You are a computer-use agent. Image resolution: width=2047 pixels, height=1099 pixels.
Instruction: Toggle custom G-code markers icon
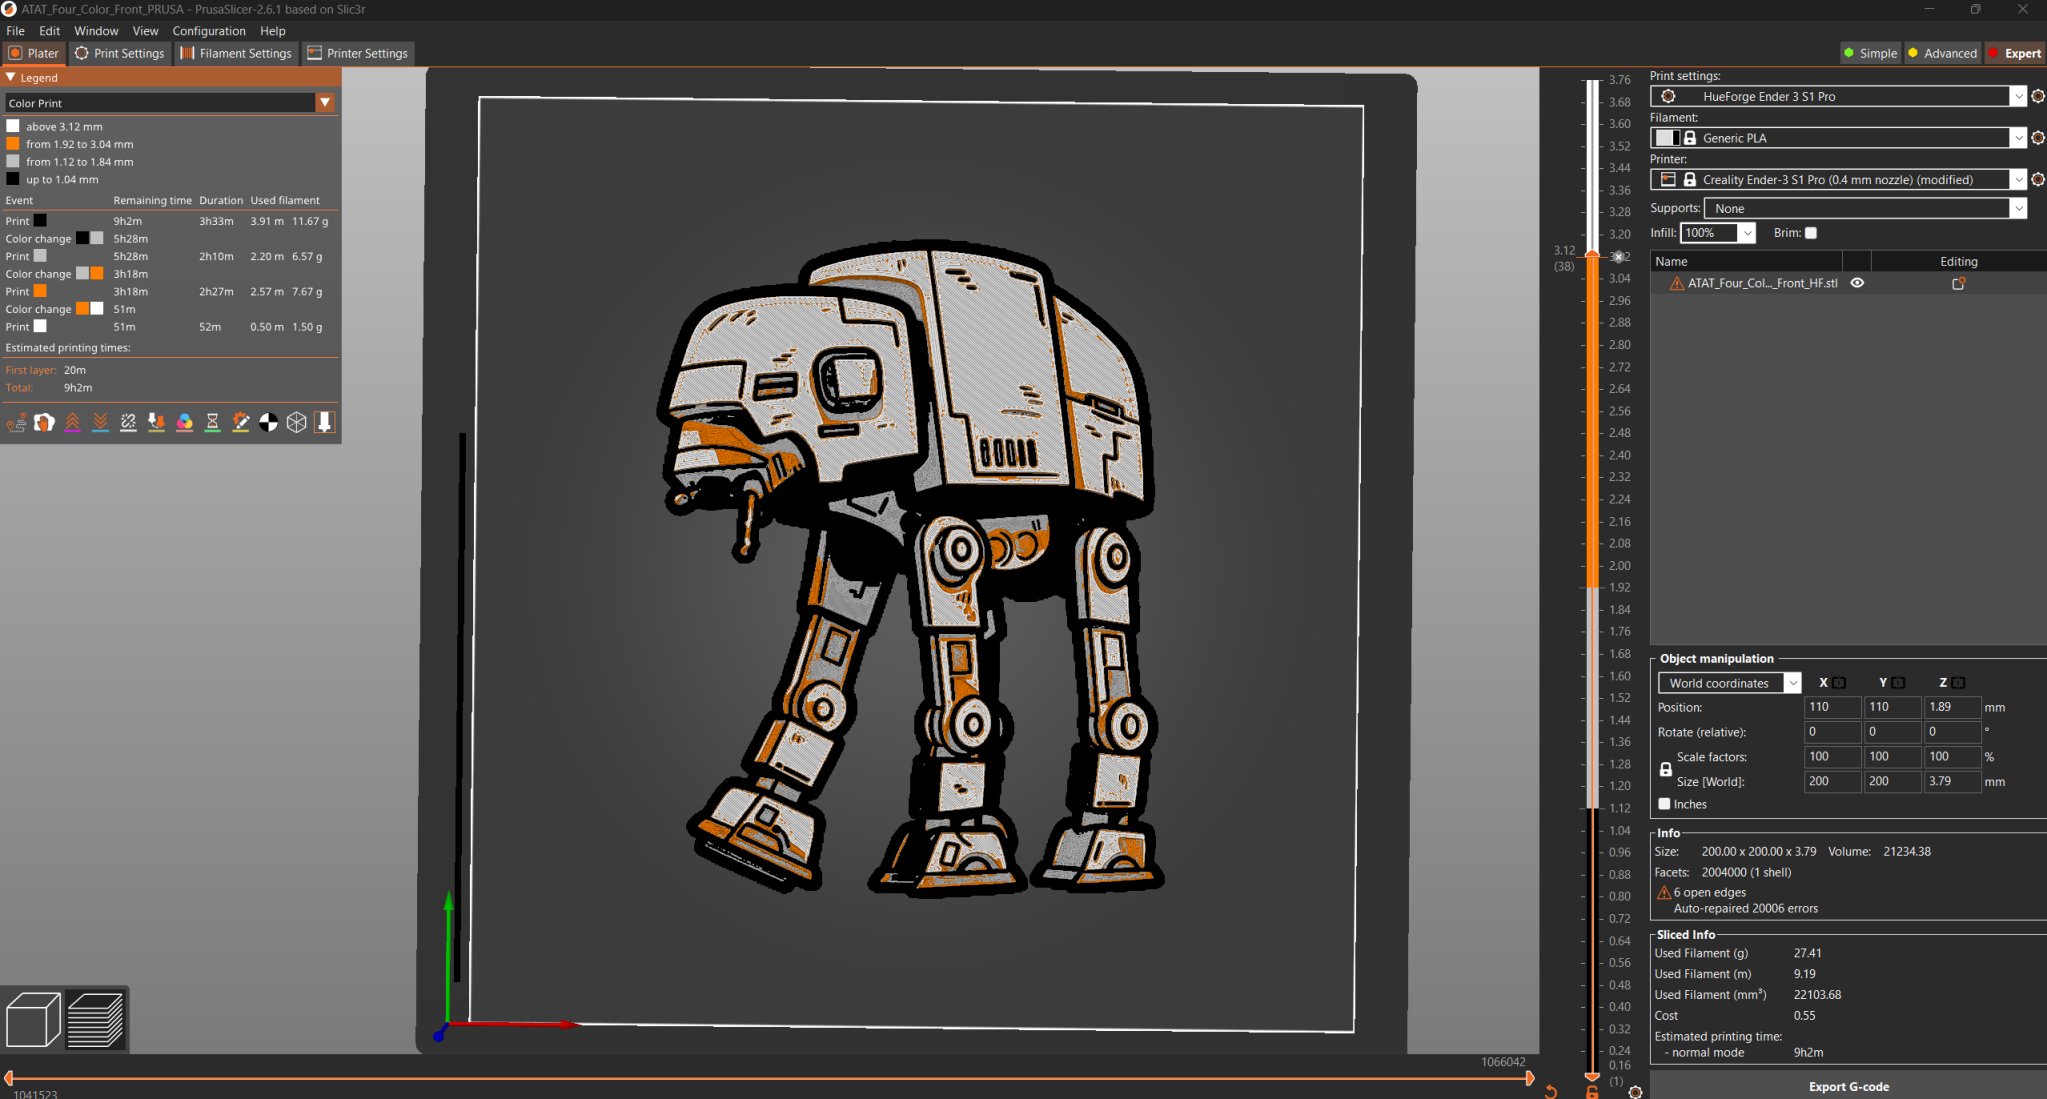click(240, 422)
